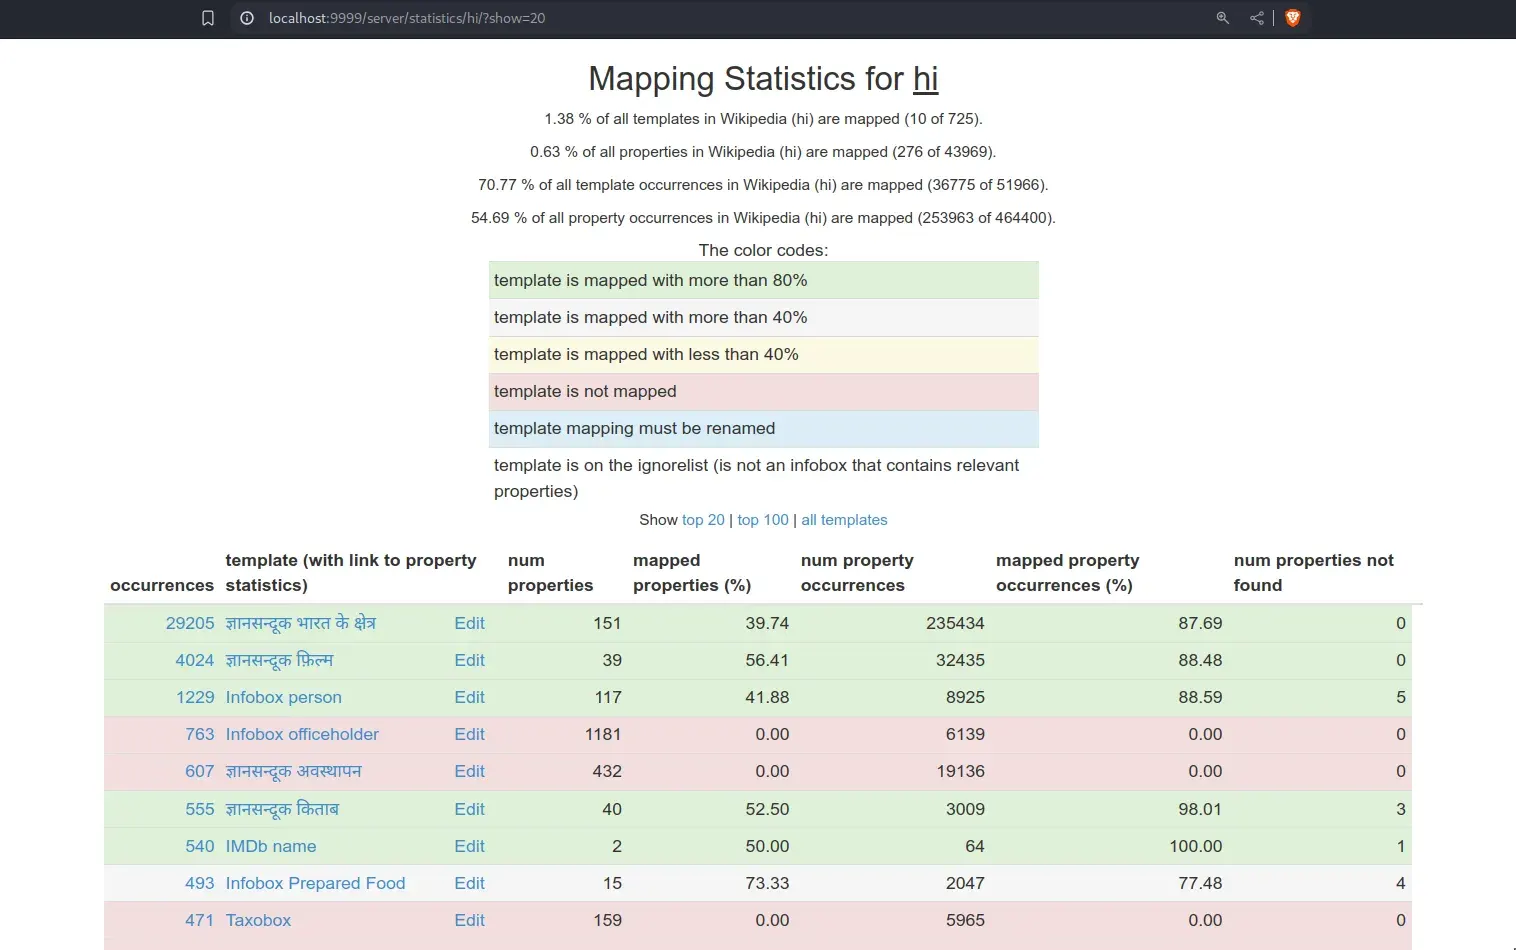1516x950 pixels.
Task: Click green 'mapped with more than 80%' legend row
Action: 764,280
